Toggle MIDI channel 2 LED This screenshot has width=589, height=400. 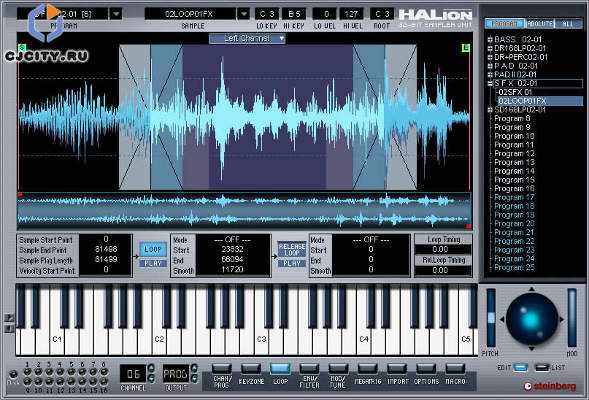38,372
